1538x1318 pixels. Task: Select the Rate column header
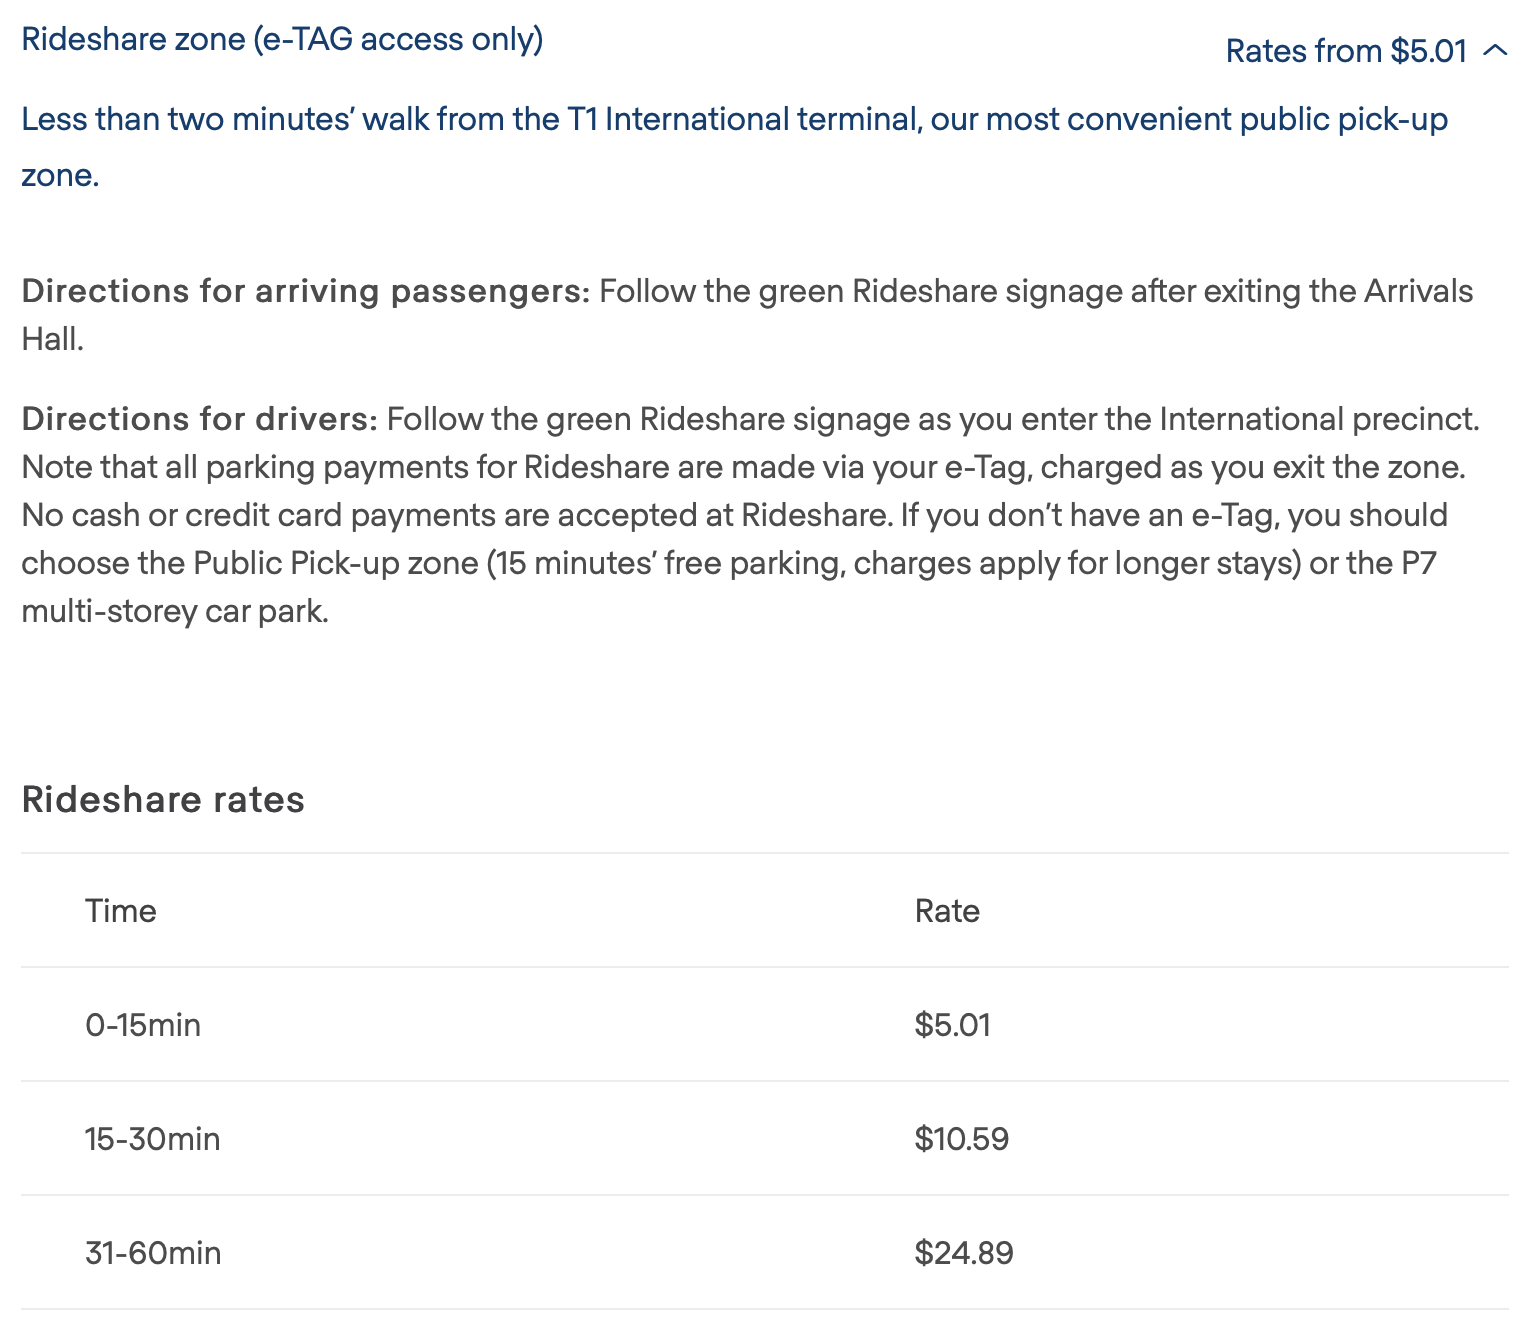click(947, 911)
